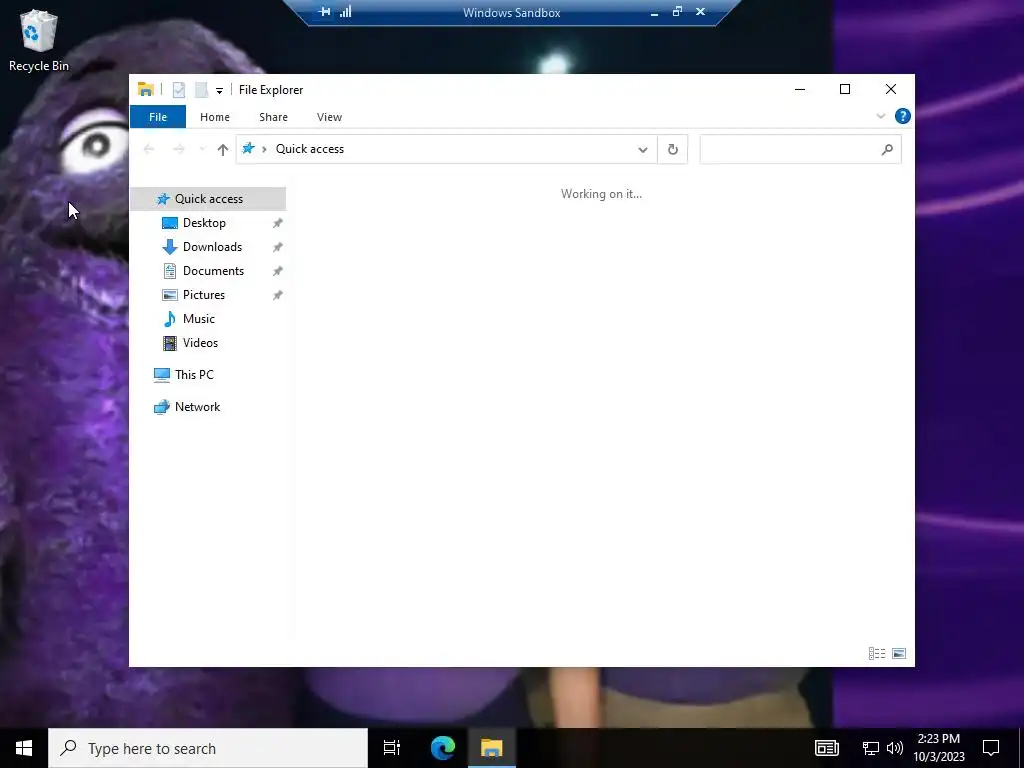The width and height of the screenshot is (1024, 768).
Task: Go up one level with the Up arrow
Action: pos(223,150)
